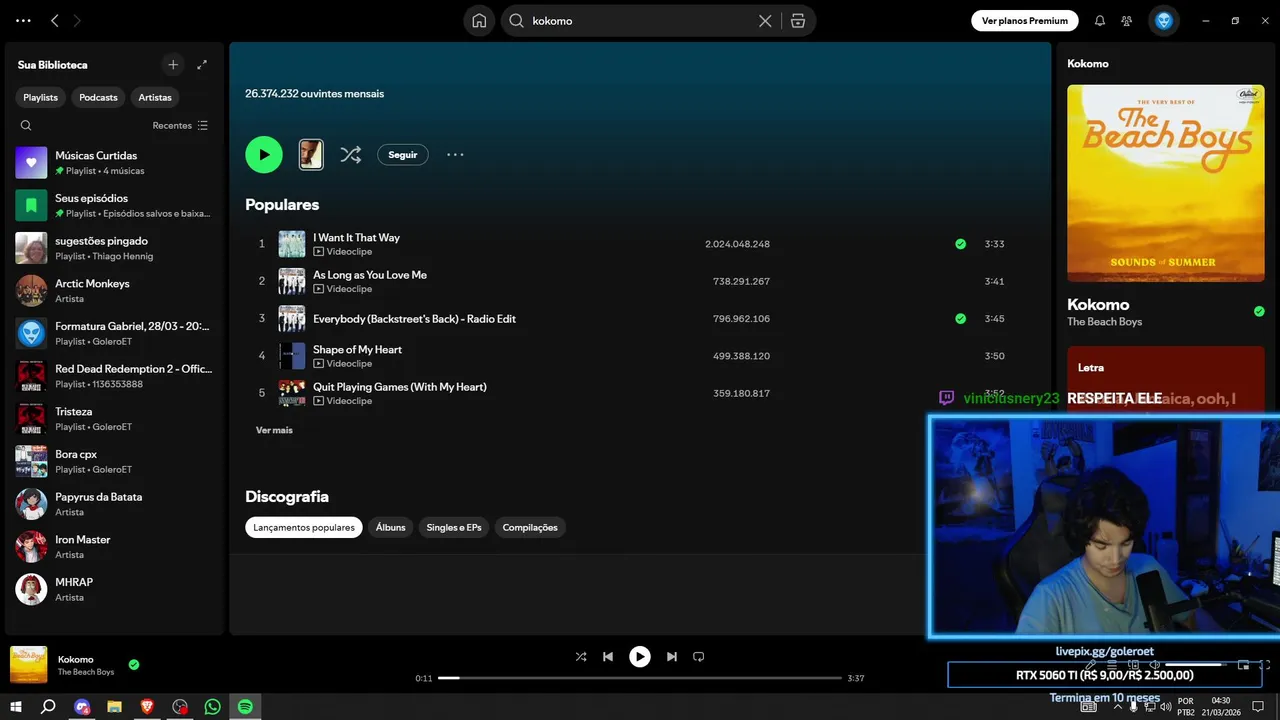Click Sounds of Summer album cover
The image size is (1280, 720).
1165,183
